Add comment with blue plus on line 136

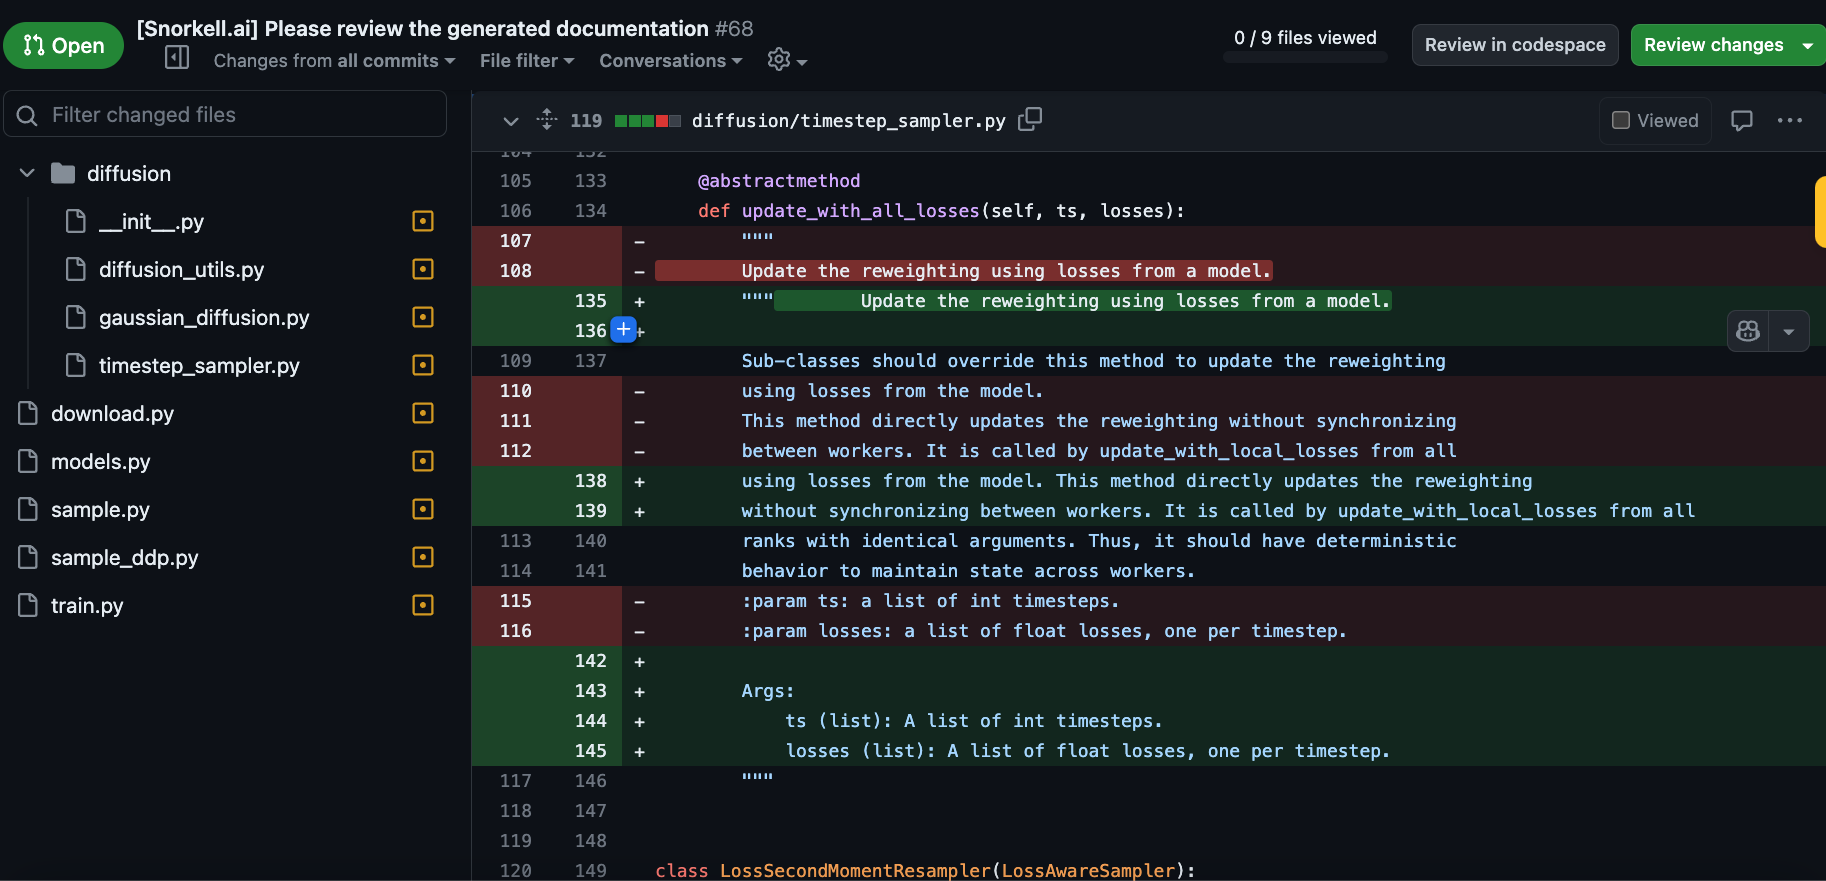[623, 329]
